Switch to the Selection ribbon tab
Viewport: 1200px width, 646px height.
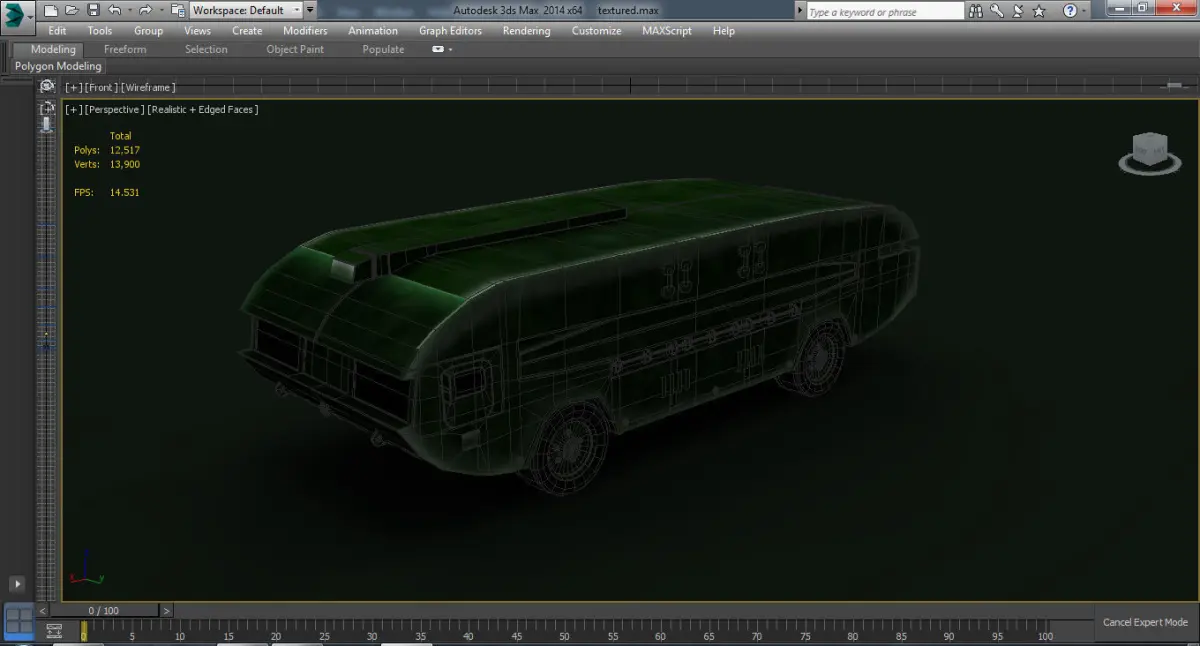(206, 49)
